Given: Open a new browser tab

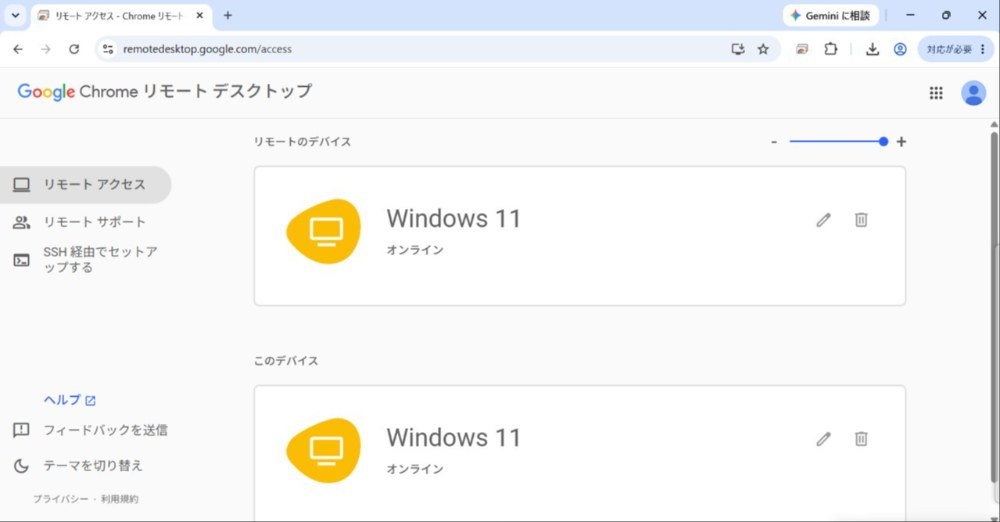Looking at the screenshot, I should pyautogui.click(x=228, y=15).
